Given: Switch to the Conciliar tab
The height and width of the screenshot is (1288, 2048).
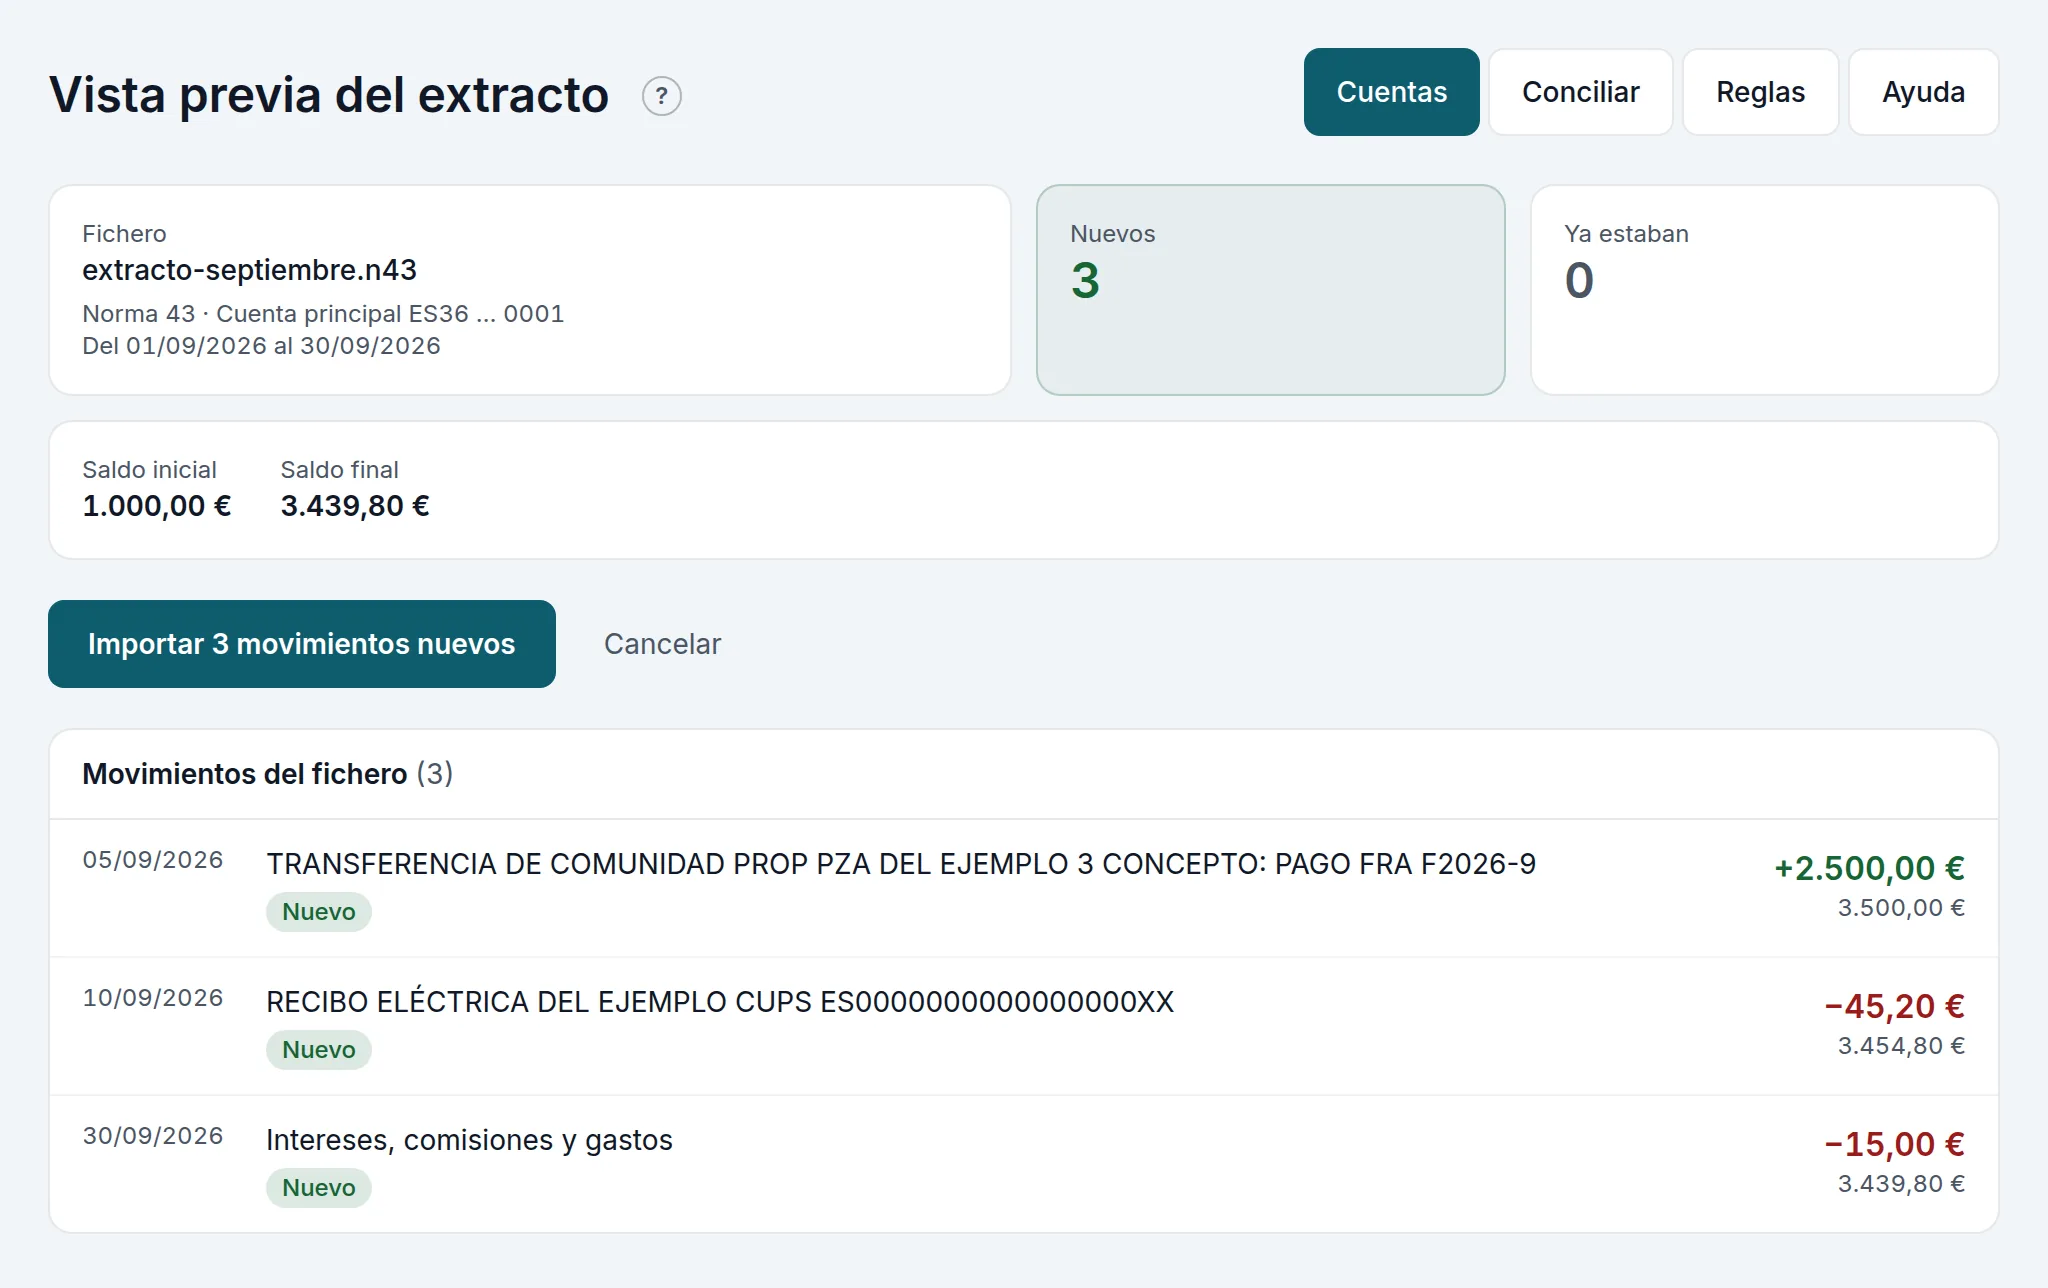Looking at the screenshot, I should (x=1580, y=92).
